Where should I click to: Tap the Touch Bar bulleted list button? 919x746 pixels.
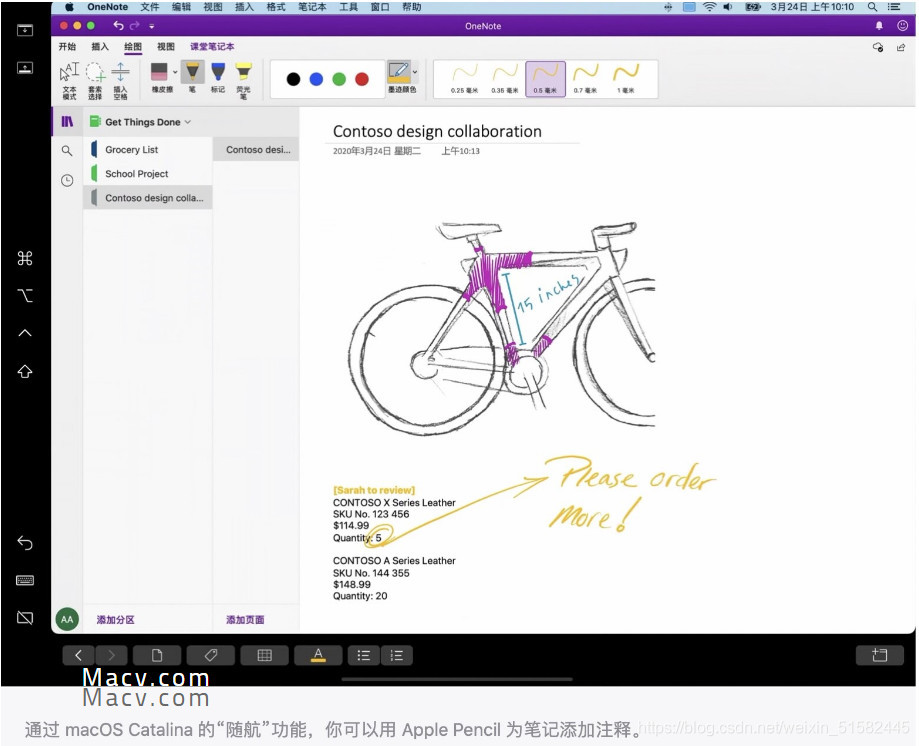(x=363, y=655)
